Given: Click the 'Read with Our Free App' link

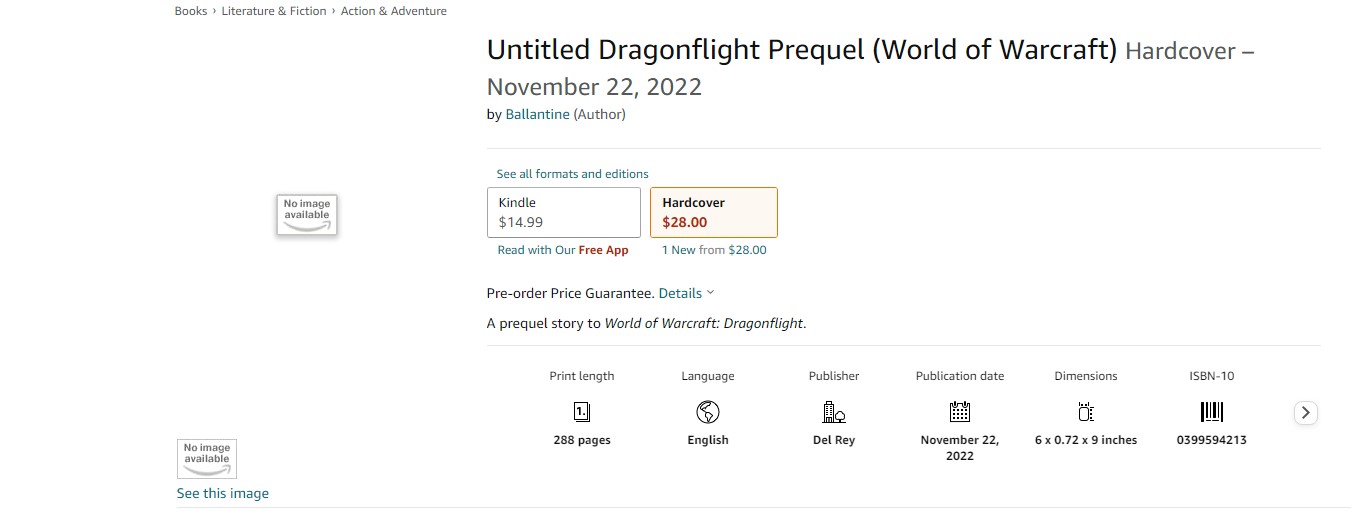Looking at the screenshot, I should (563, 250).
